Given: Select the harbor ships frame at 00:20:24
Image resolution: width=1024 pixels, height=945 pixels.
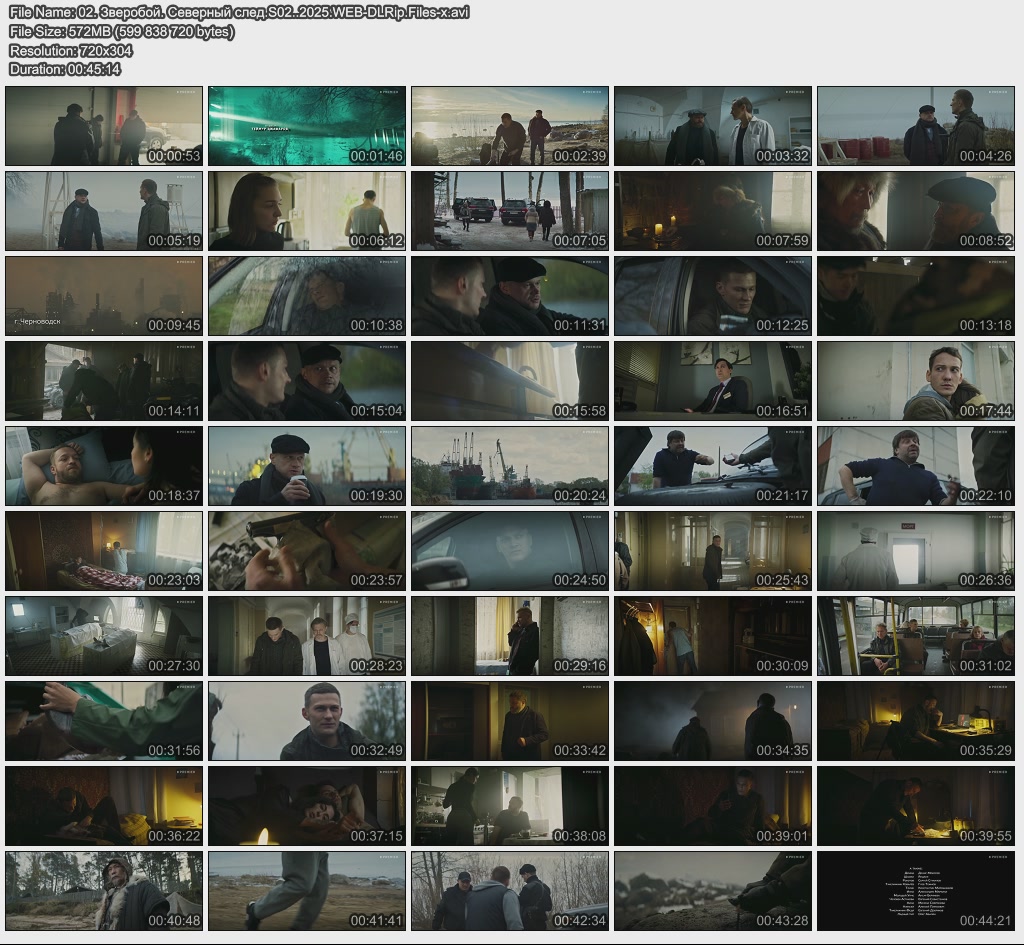Looking at the screenshot, I should [510, 466].
